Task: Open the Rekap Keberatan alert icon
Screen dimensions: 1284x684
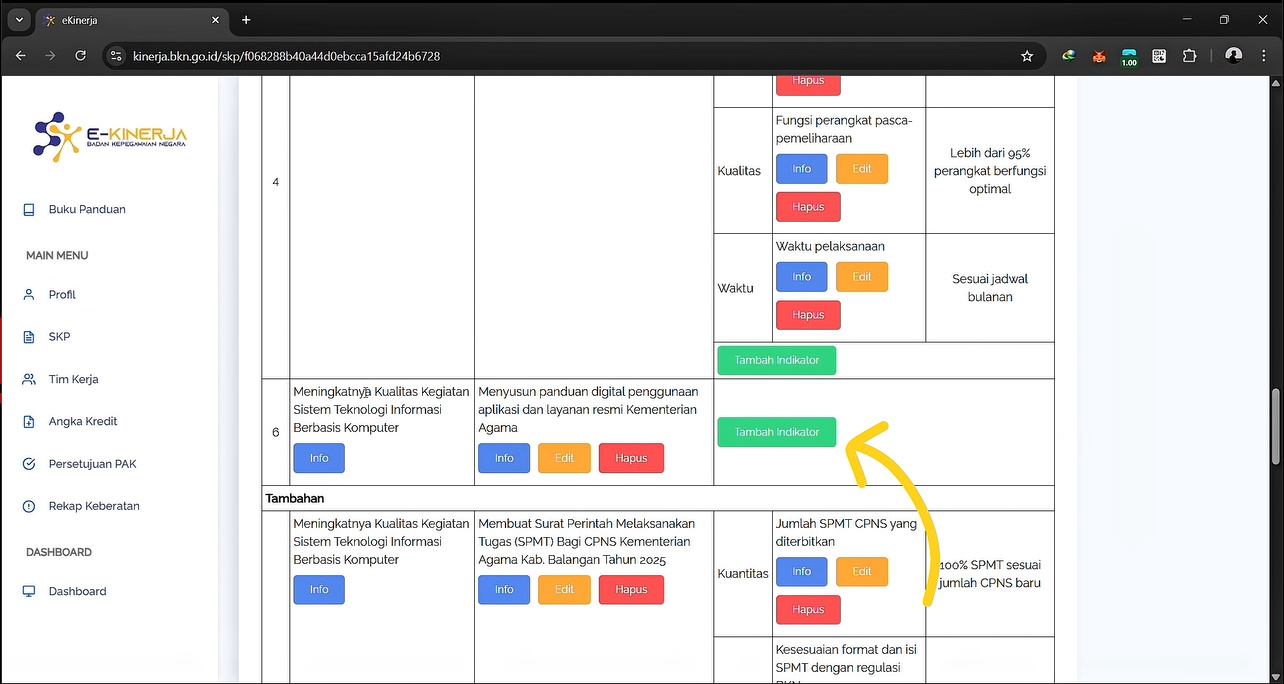Action: click(x=29, y=506)
